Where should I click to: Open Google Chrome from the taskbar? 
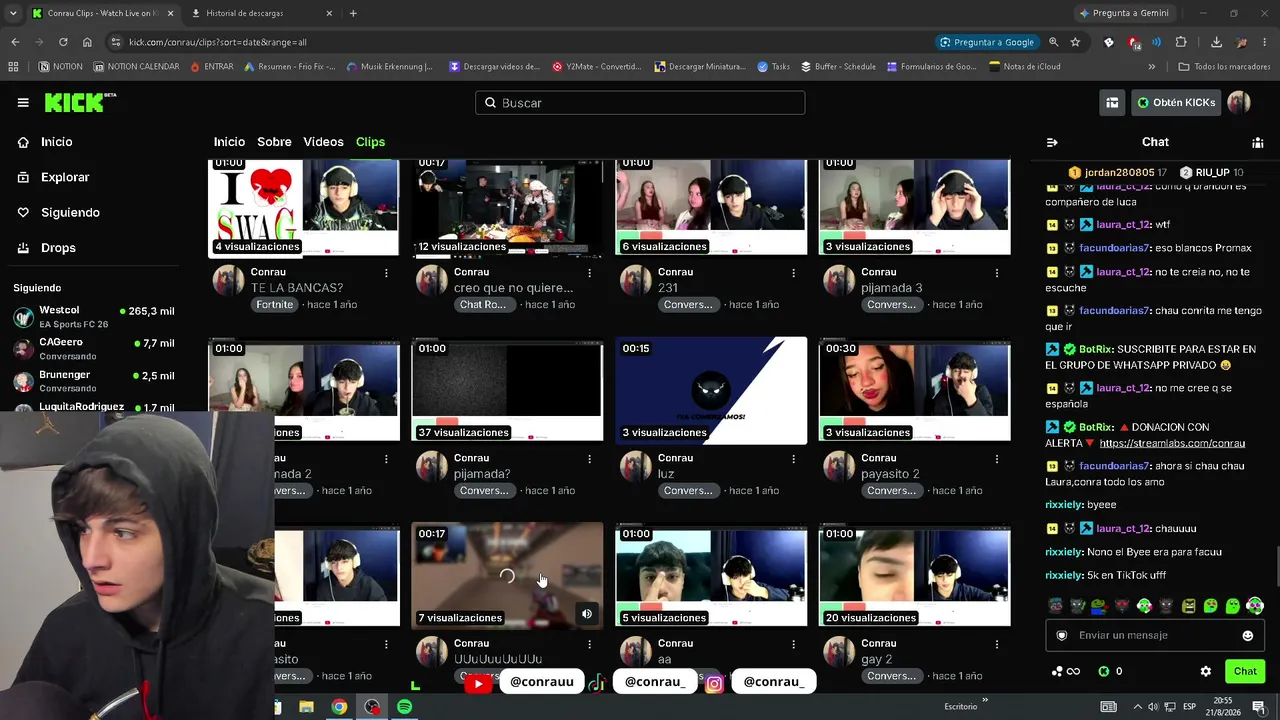[340, 707]
